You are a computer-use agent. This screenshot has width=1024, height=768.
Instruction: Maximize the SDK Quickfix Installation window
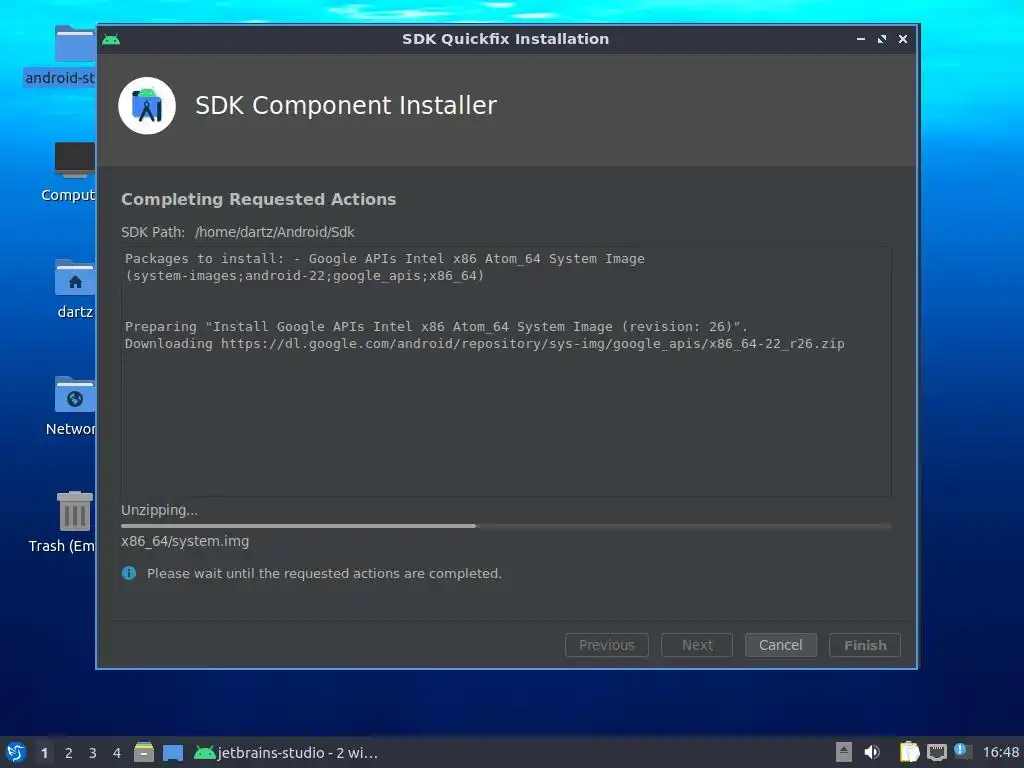[882, 39]
